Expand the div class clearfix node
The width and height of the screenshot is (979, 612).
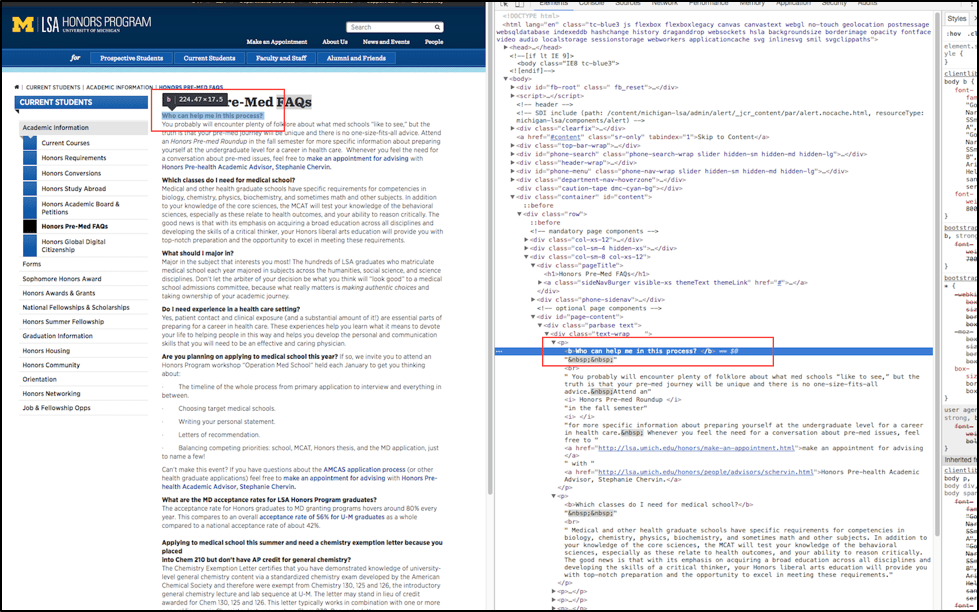[513, 129]
